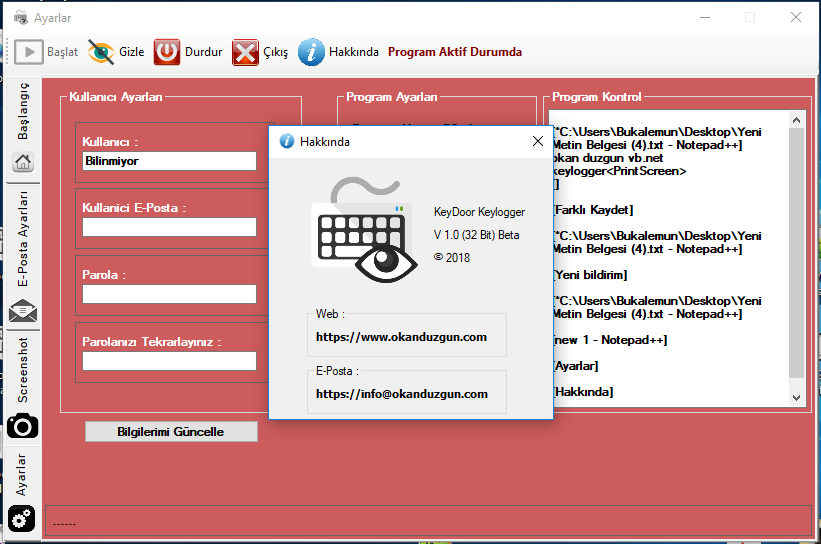Click the blue Hakkında info icon in toolbar
Screen dimensions: 821x544
(311, 52)
